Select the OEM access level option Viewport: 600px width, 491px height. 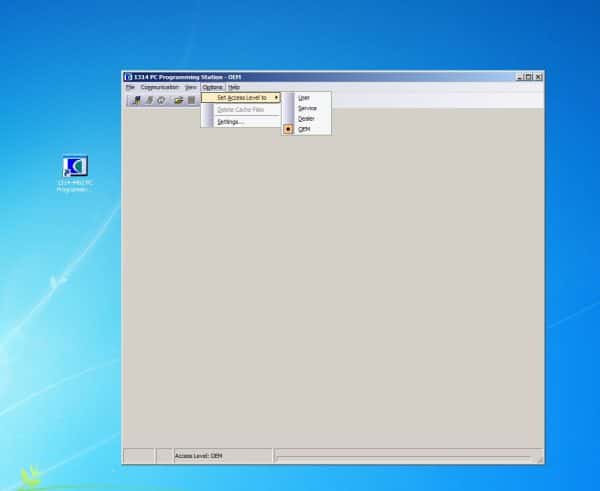tap(307, 129)
